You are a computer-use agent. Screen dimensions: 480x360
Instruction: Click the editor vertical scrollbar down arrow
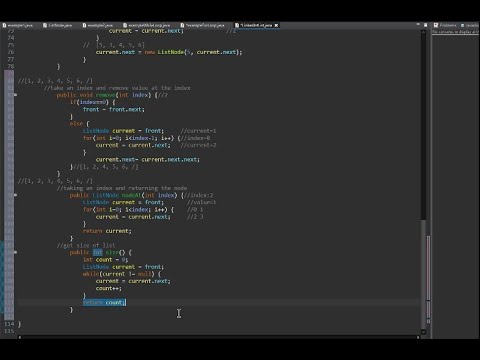423,332
